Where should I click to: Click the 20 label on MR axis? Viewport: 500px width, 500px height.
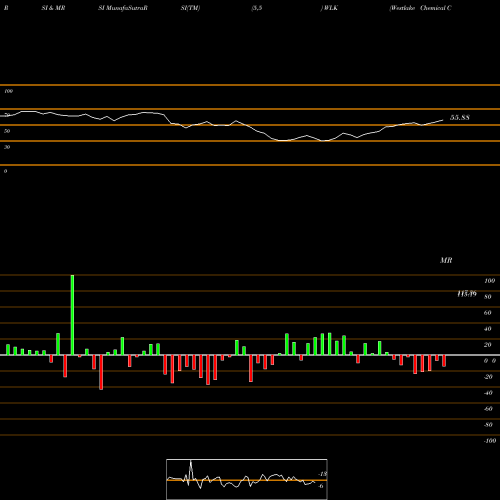[488, 345]
